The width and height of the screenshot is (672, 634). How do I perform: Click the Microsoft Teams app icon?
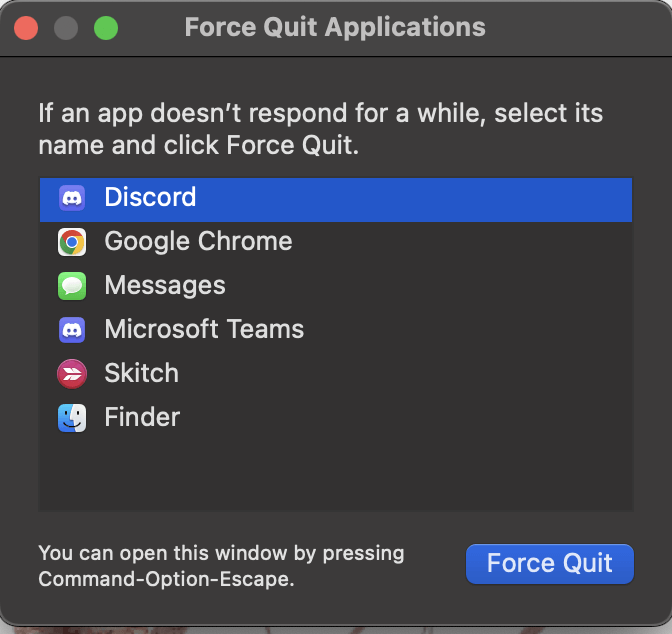[72, 330]
